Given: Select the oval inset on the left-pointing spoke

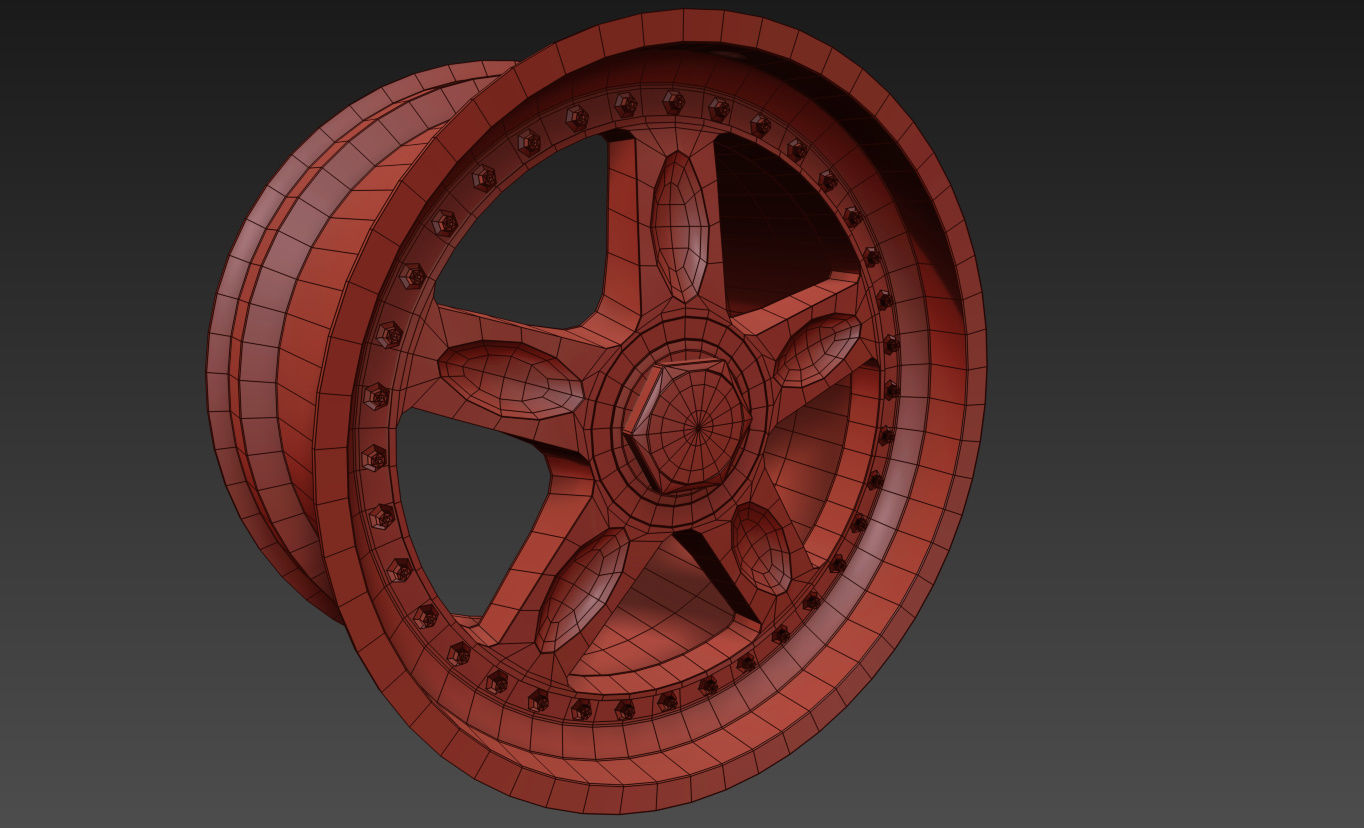Looking at the screenshot, I should click(x=510, y=380).
